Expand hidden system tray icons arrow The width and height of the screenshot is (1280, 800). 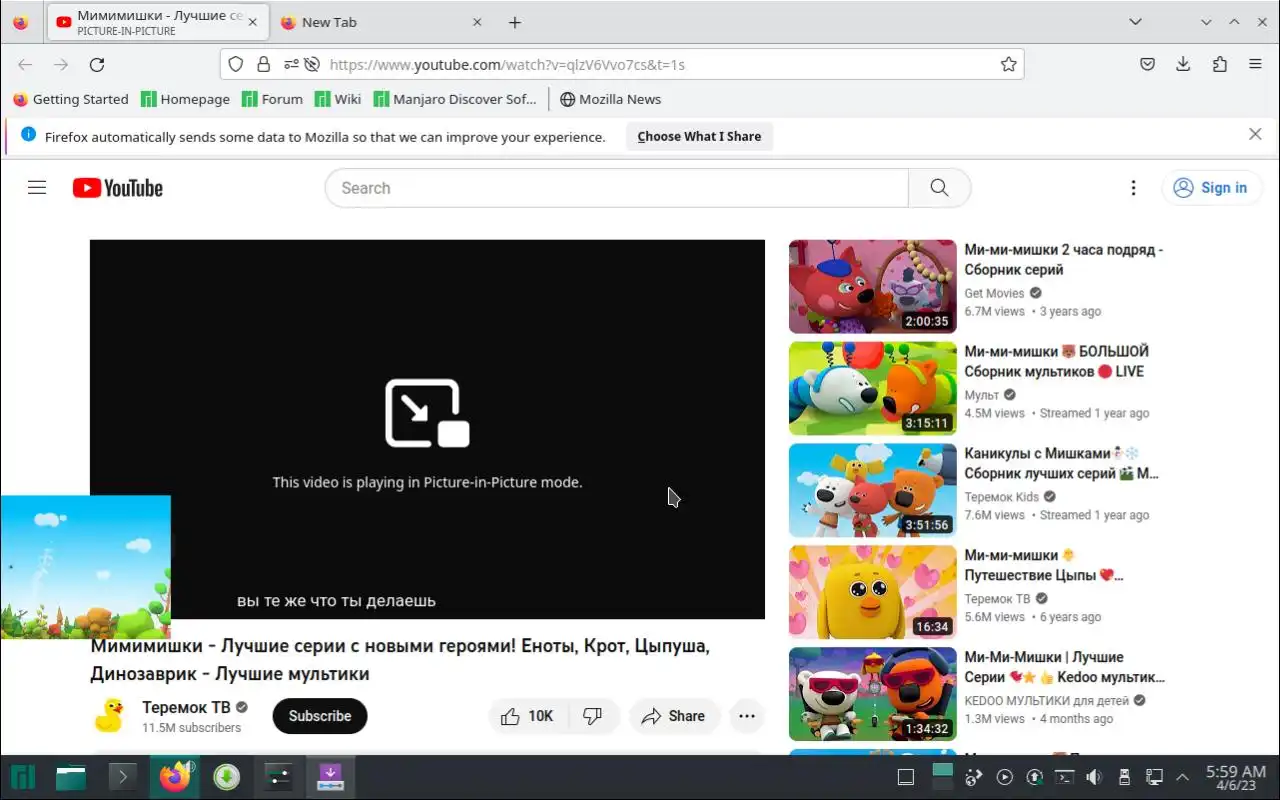tap(1183, 777)
